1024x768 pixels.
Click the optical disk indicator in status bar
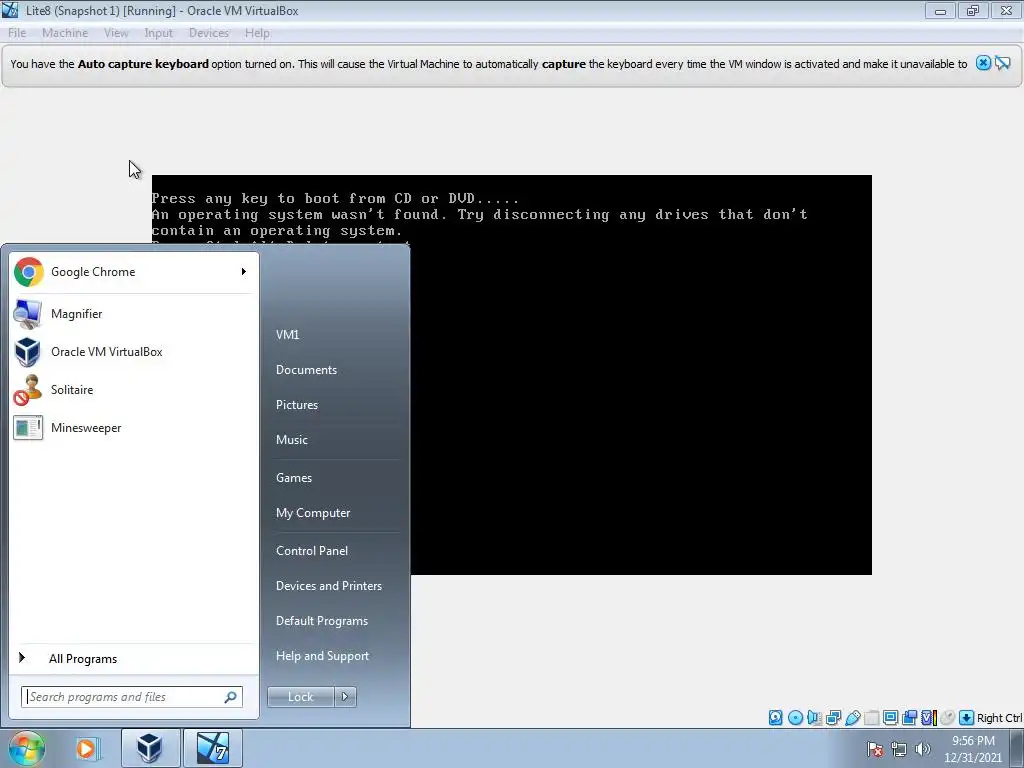coord(795,718)
